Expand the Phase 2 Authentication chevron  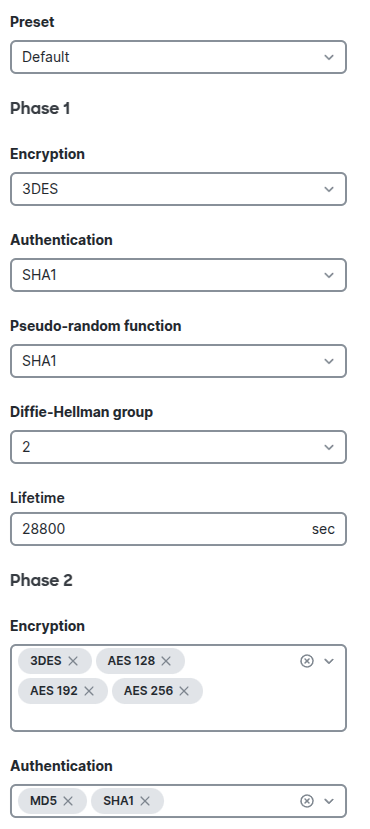point(329,801)
